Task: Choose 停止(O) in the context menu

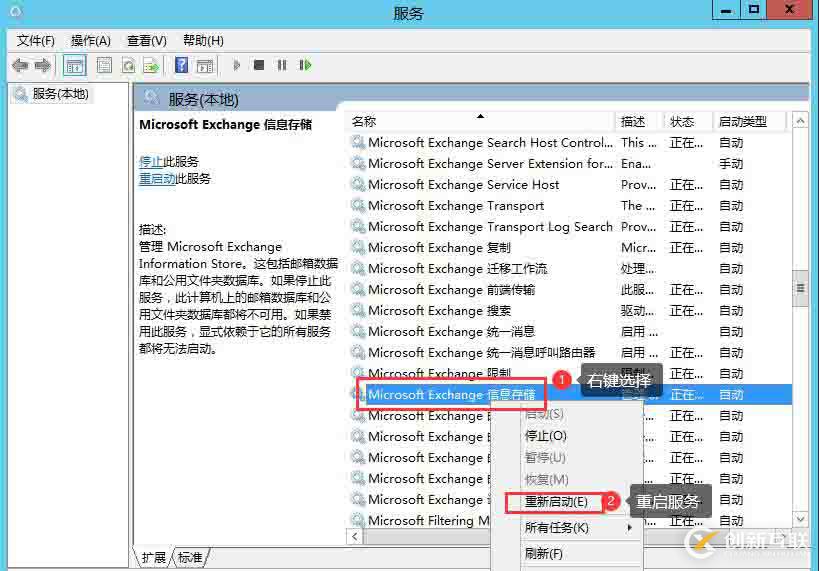Action: point(545,436)
